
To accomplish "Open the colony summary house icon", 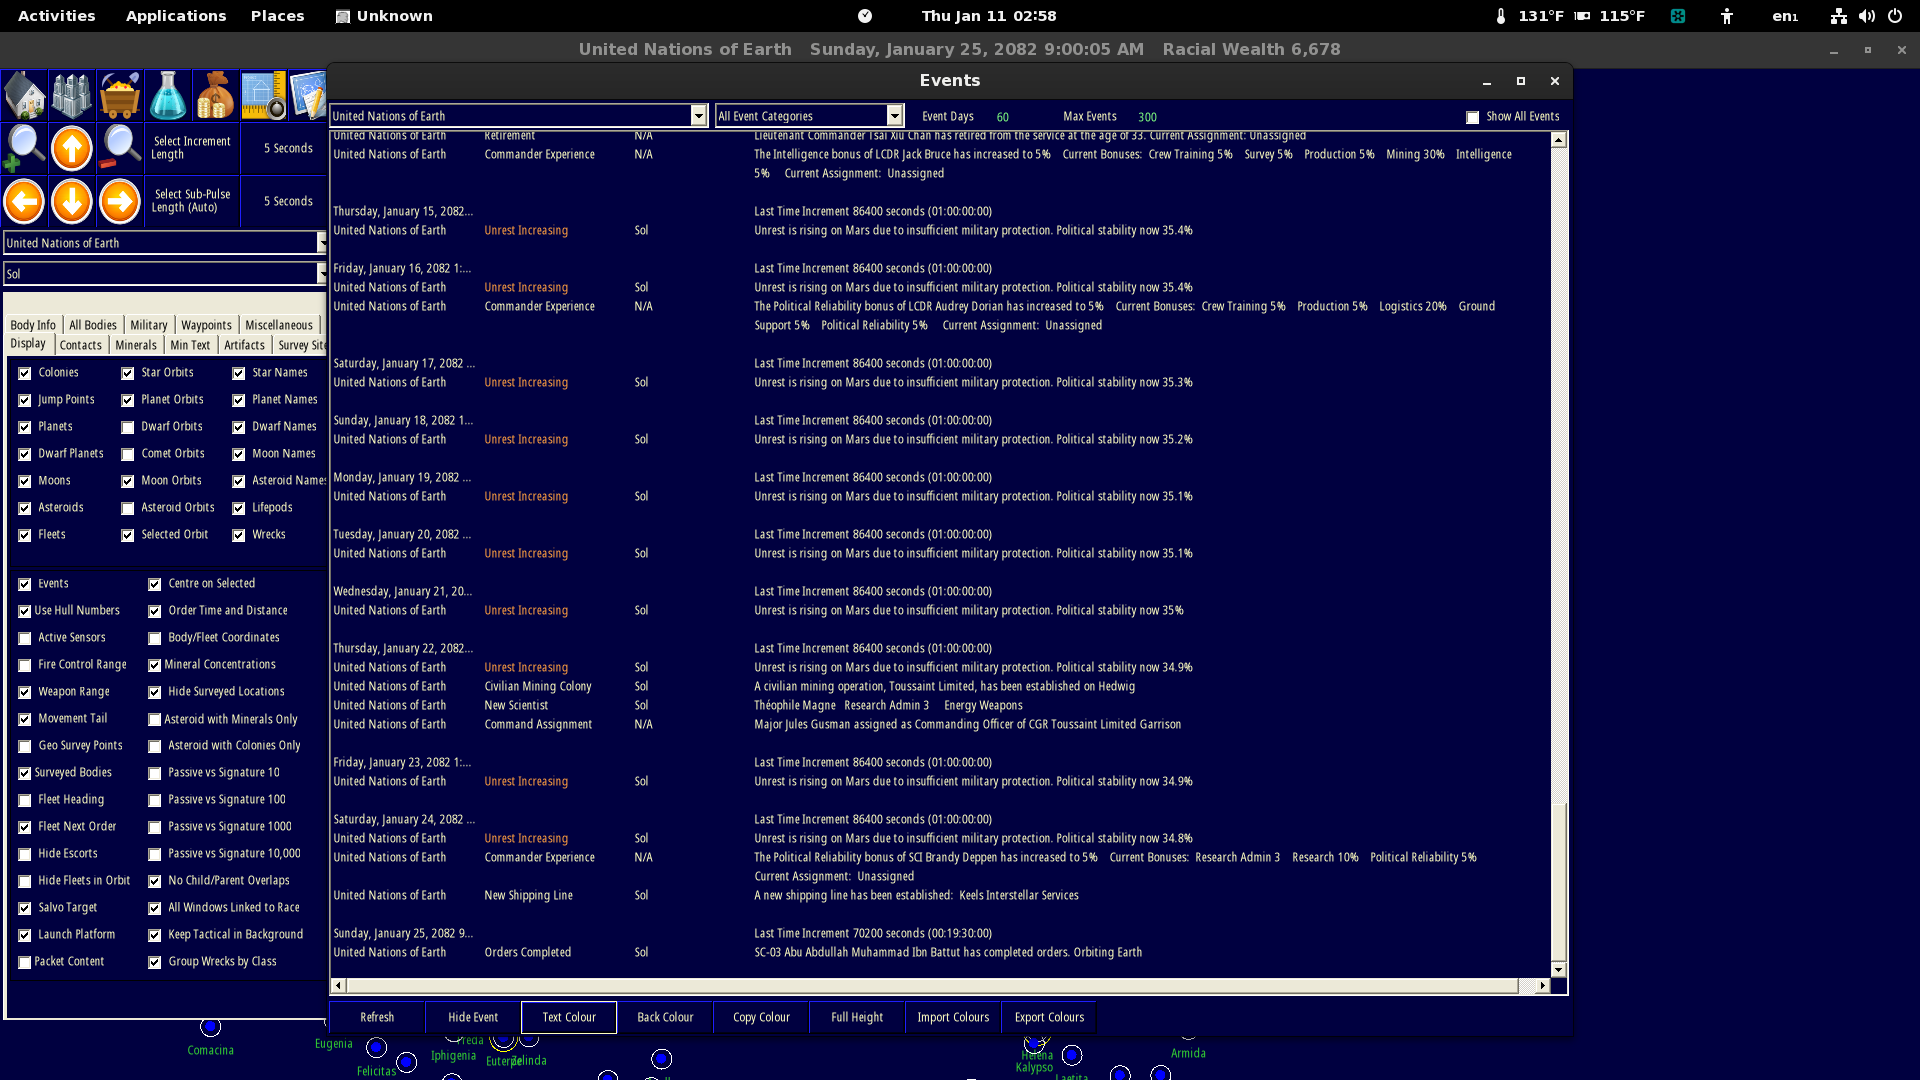I will click(24, 96).
